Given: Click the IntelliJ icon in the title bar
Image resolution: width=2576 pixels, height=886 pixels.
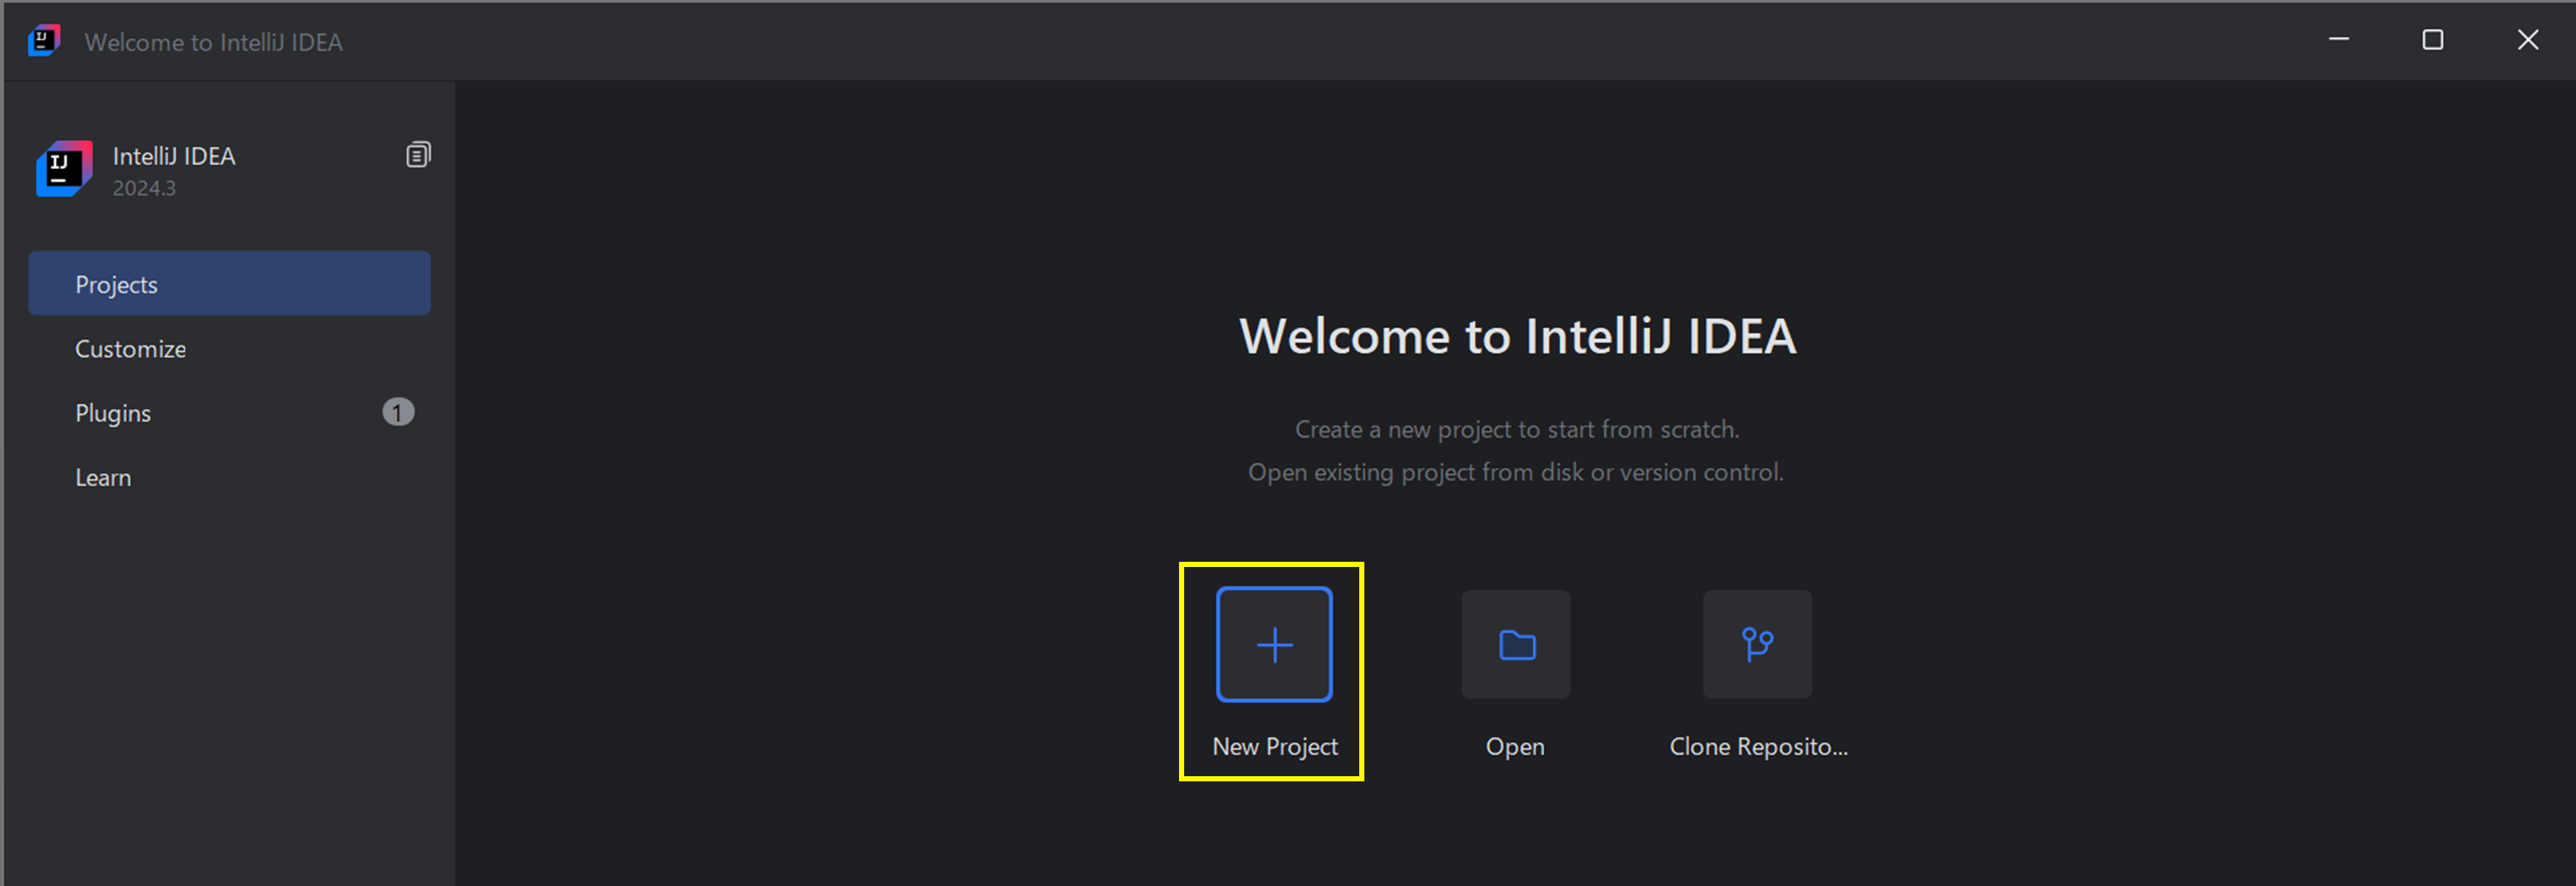Looking at the screenshot, I should (44, 41).
